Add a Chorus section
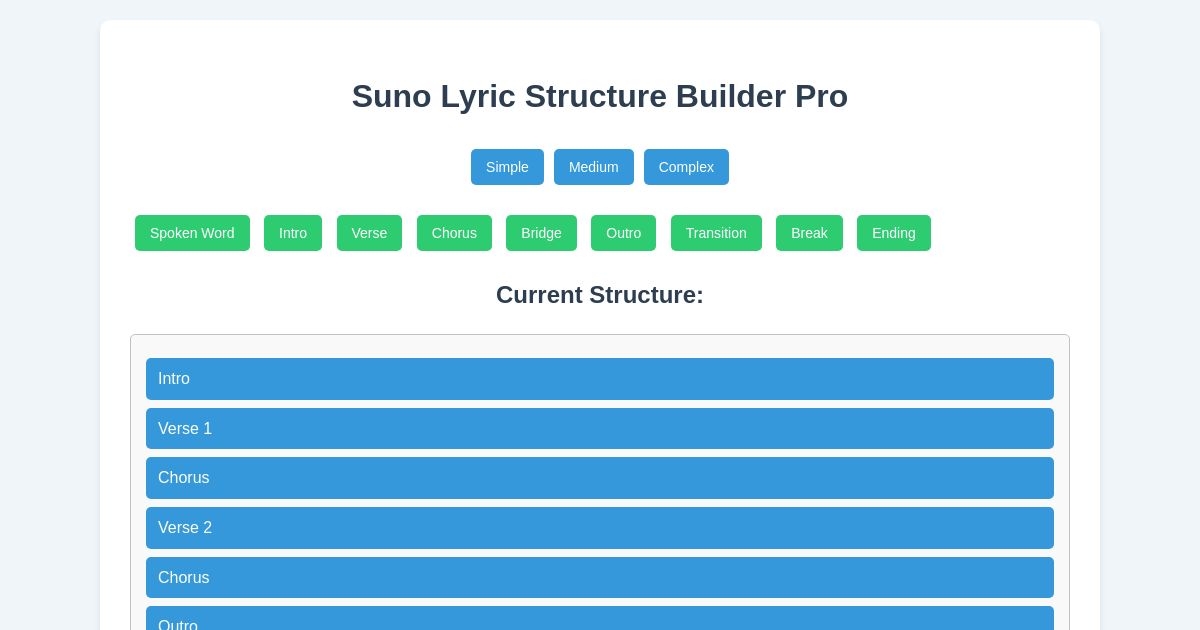Viewport: 1200px width, 630px height. pos(454,233)
